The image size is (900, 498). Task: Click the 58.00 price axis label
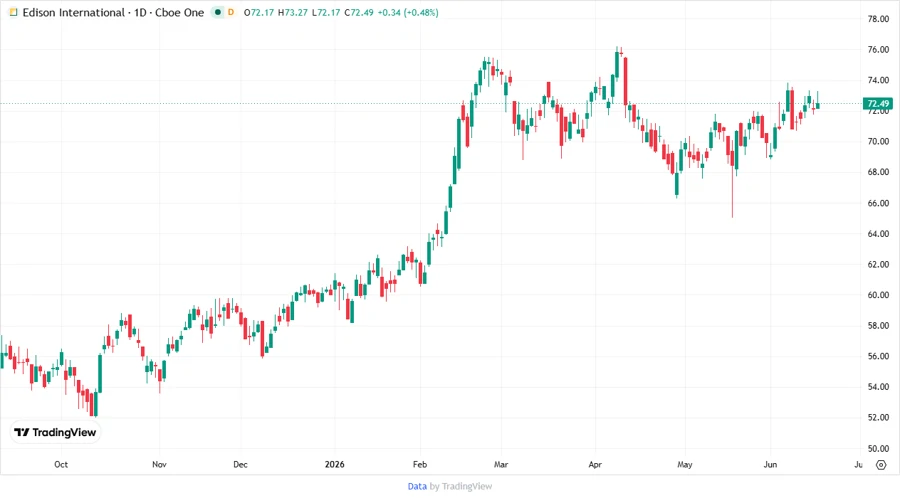click(878, 326)
